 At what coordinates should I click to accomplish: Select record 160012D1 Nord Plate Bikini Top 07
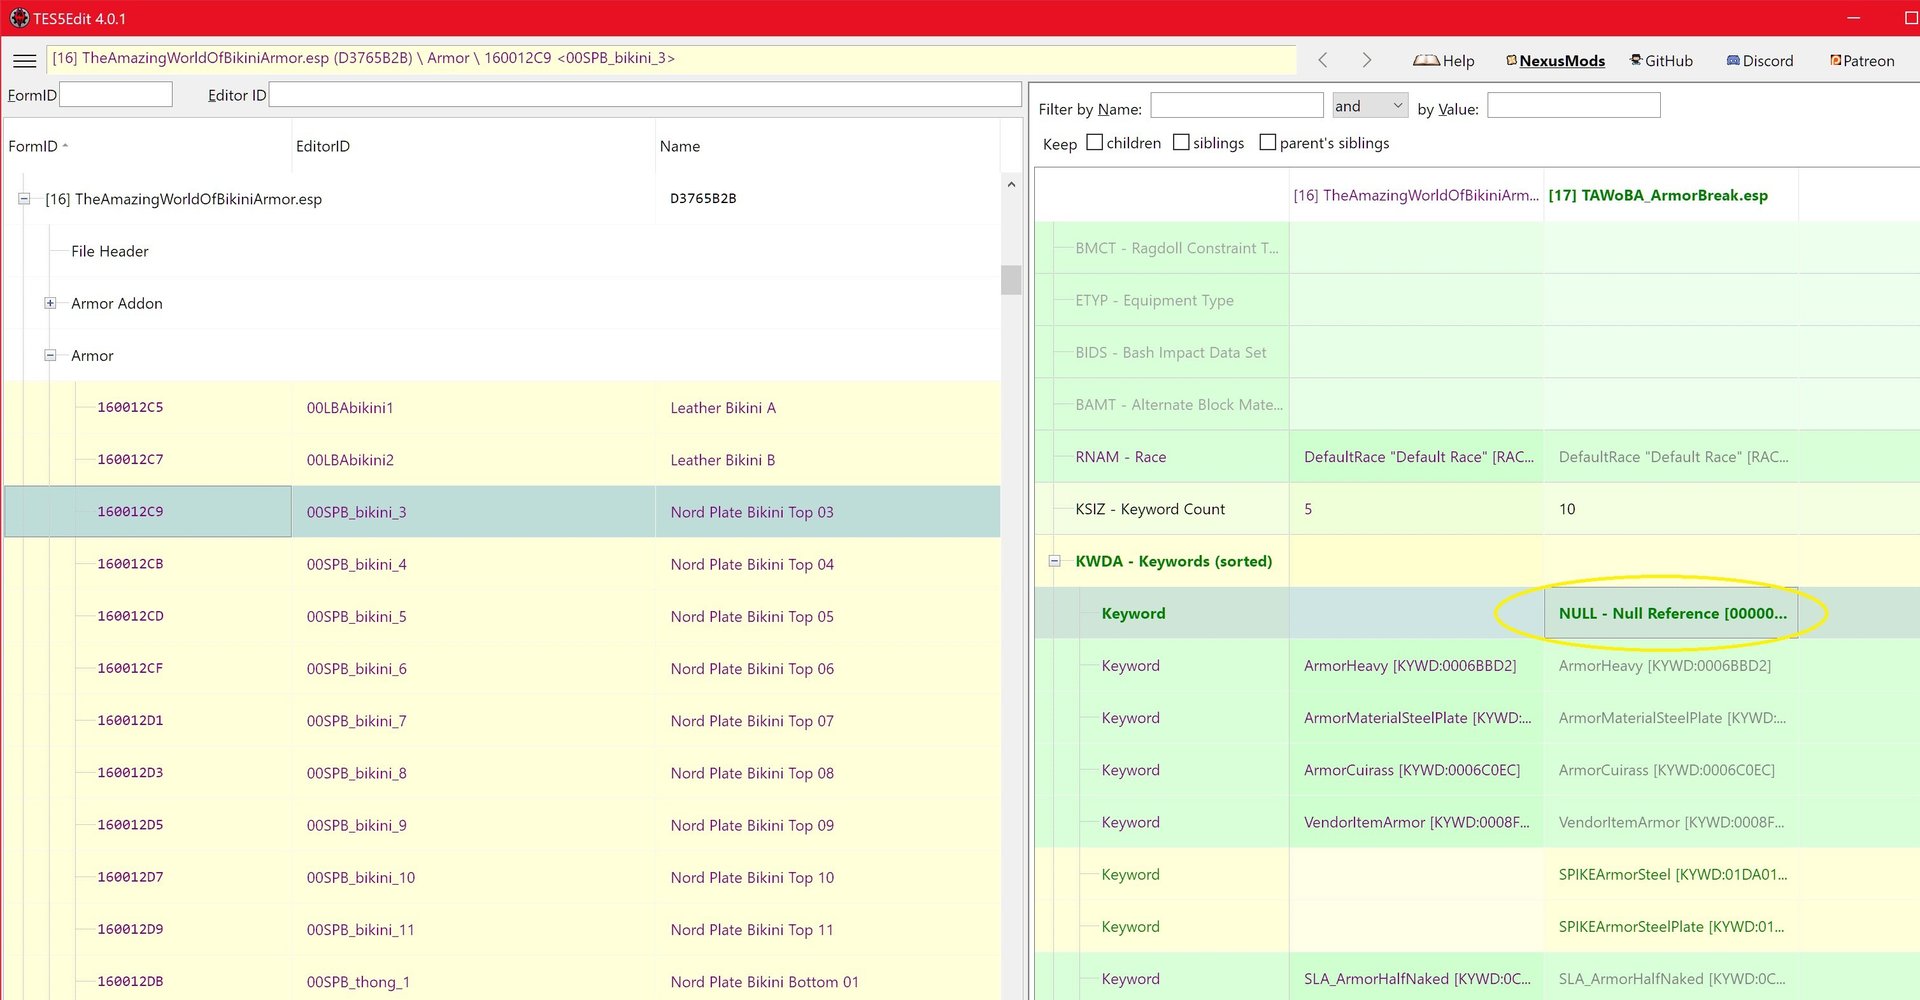pos(502,720)
